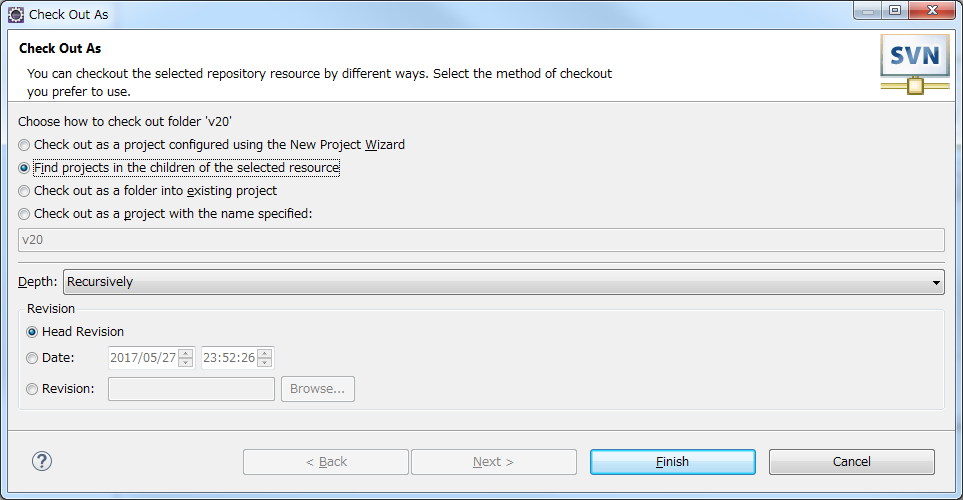The image size is (963, 500).
Task: Decrease the date with the down spinner arrow
Action: click(x=186, y=362)
